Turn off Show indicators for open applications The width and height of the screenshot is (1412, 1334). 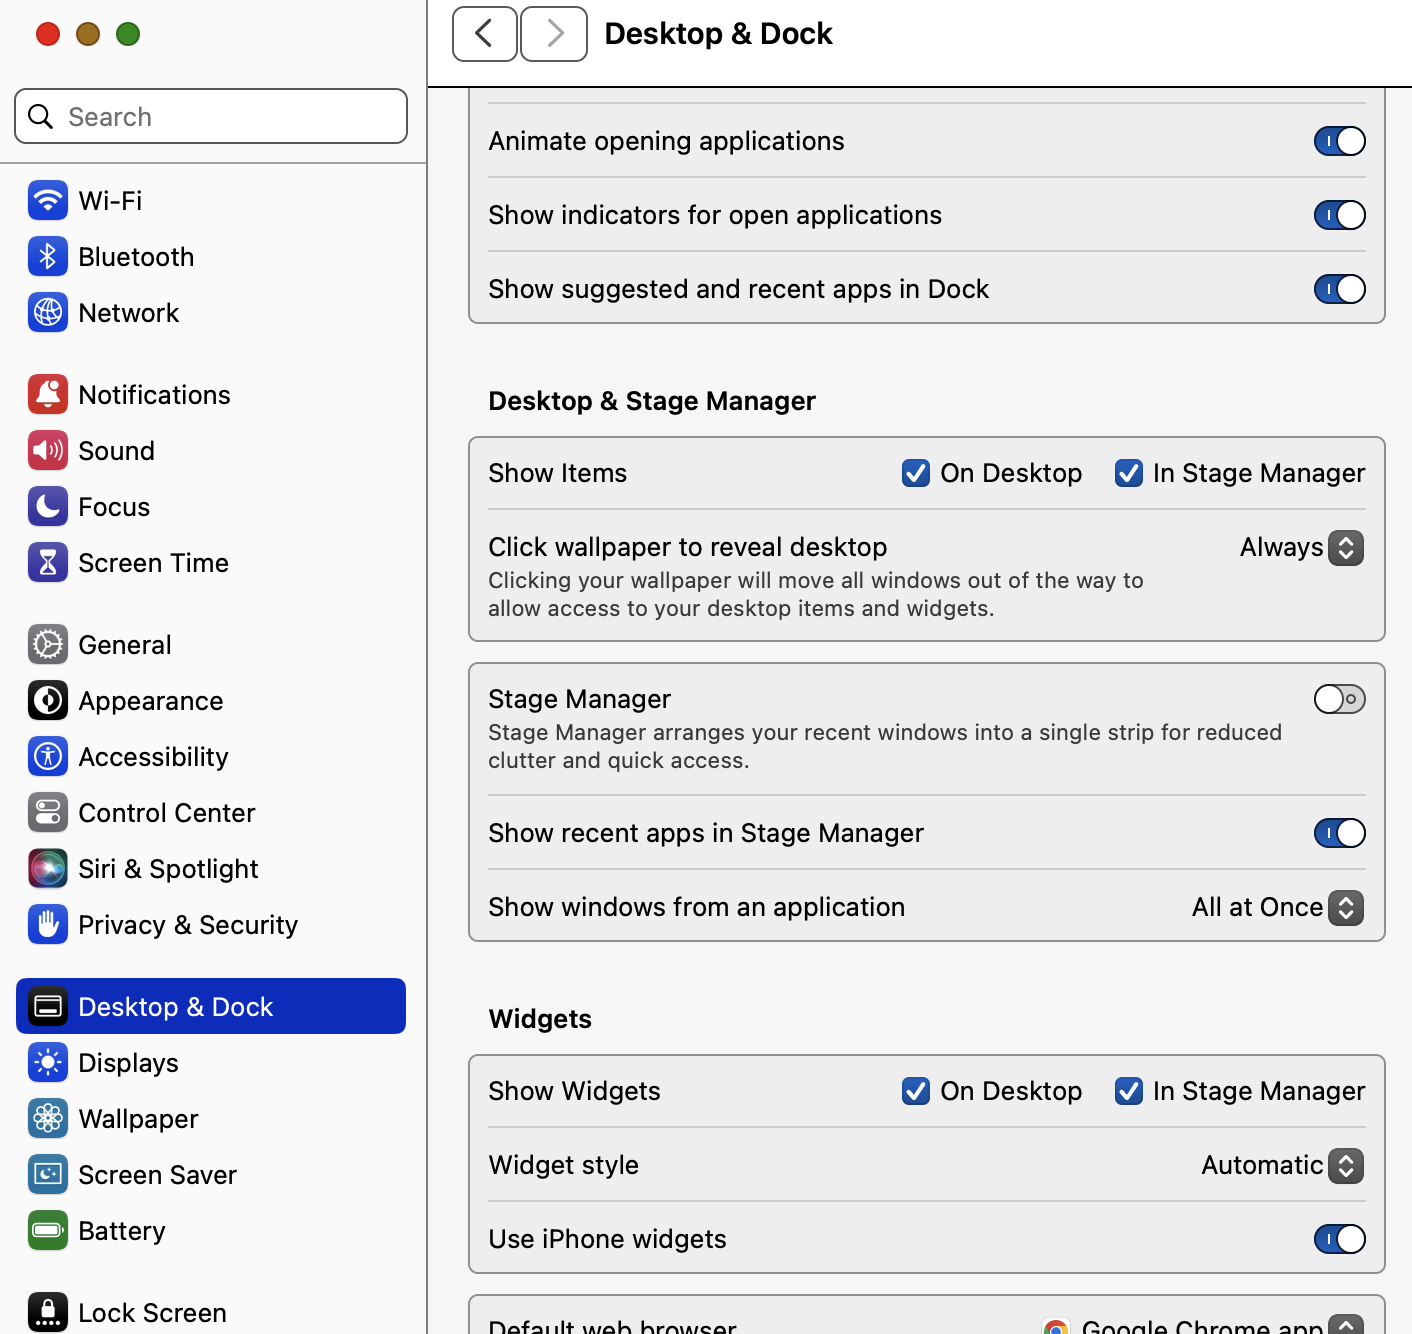tap(1340, 215)
